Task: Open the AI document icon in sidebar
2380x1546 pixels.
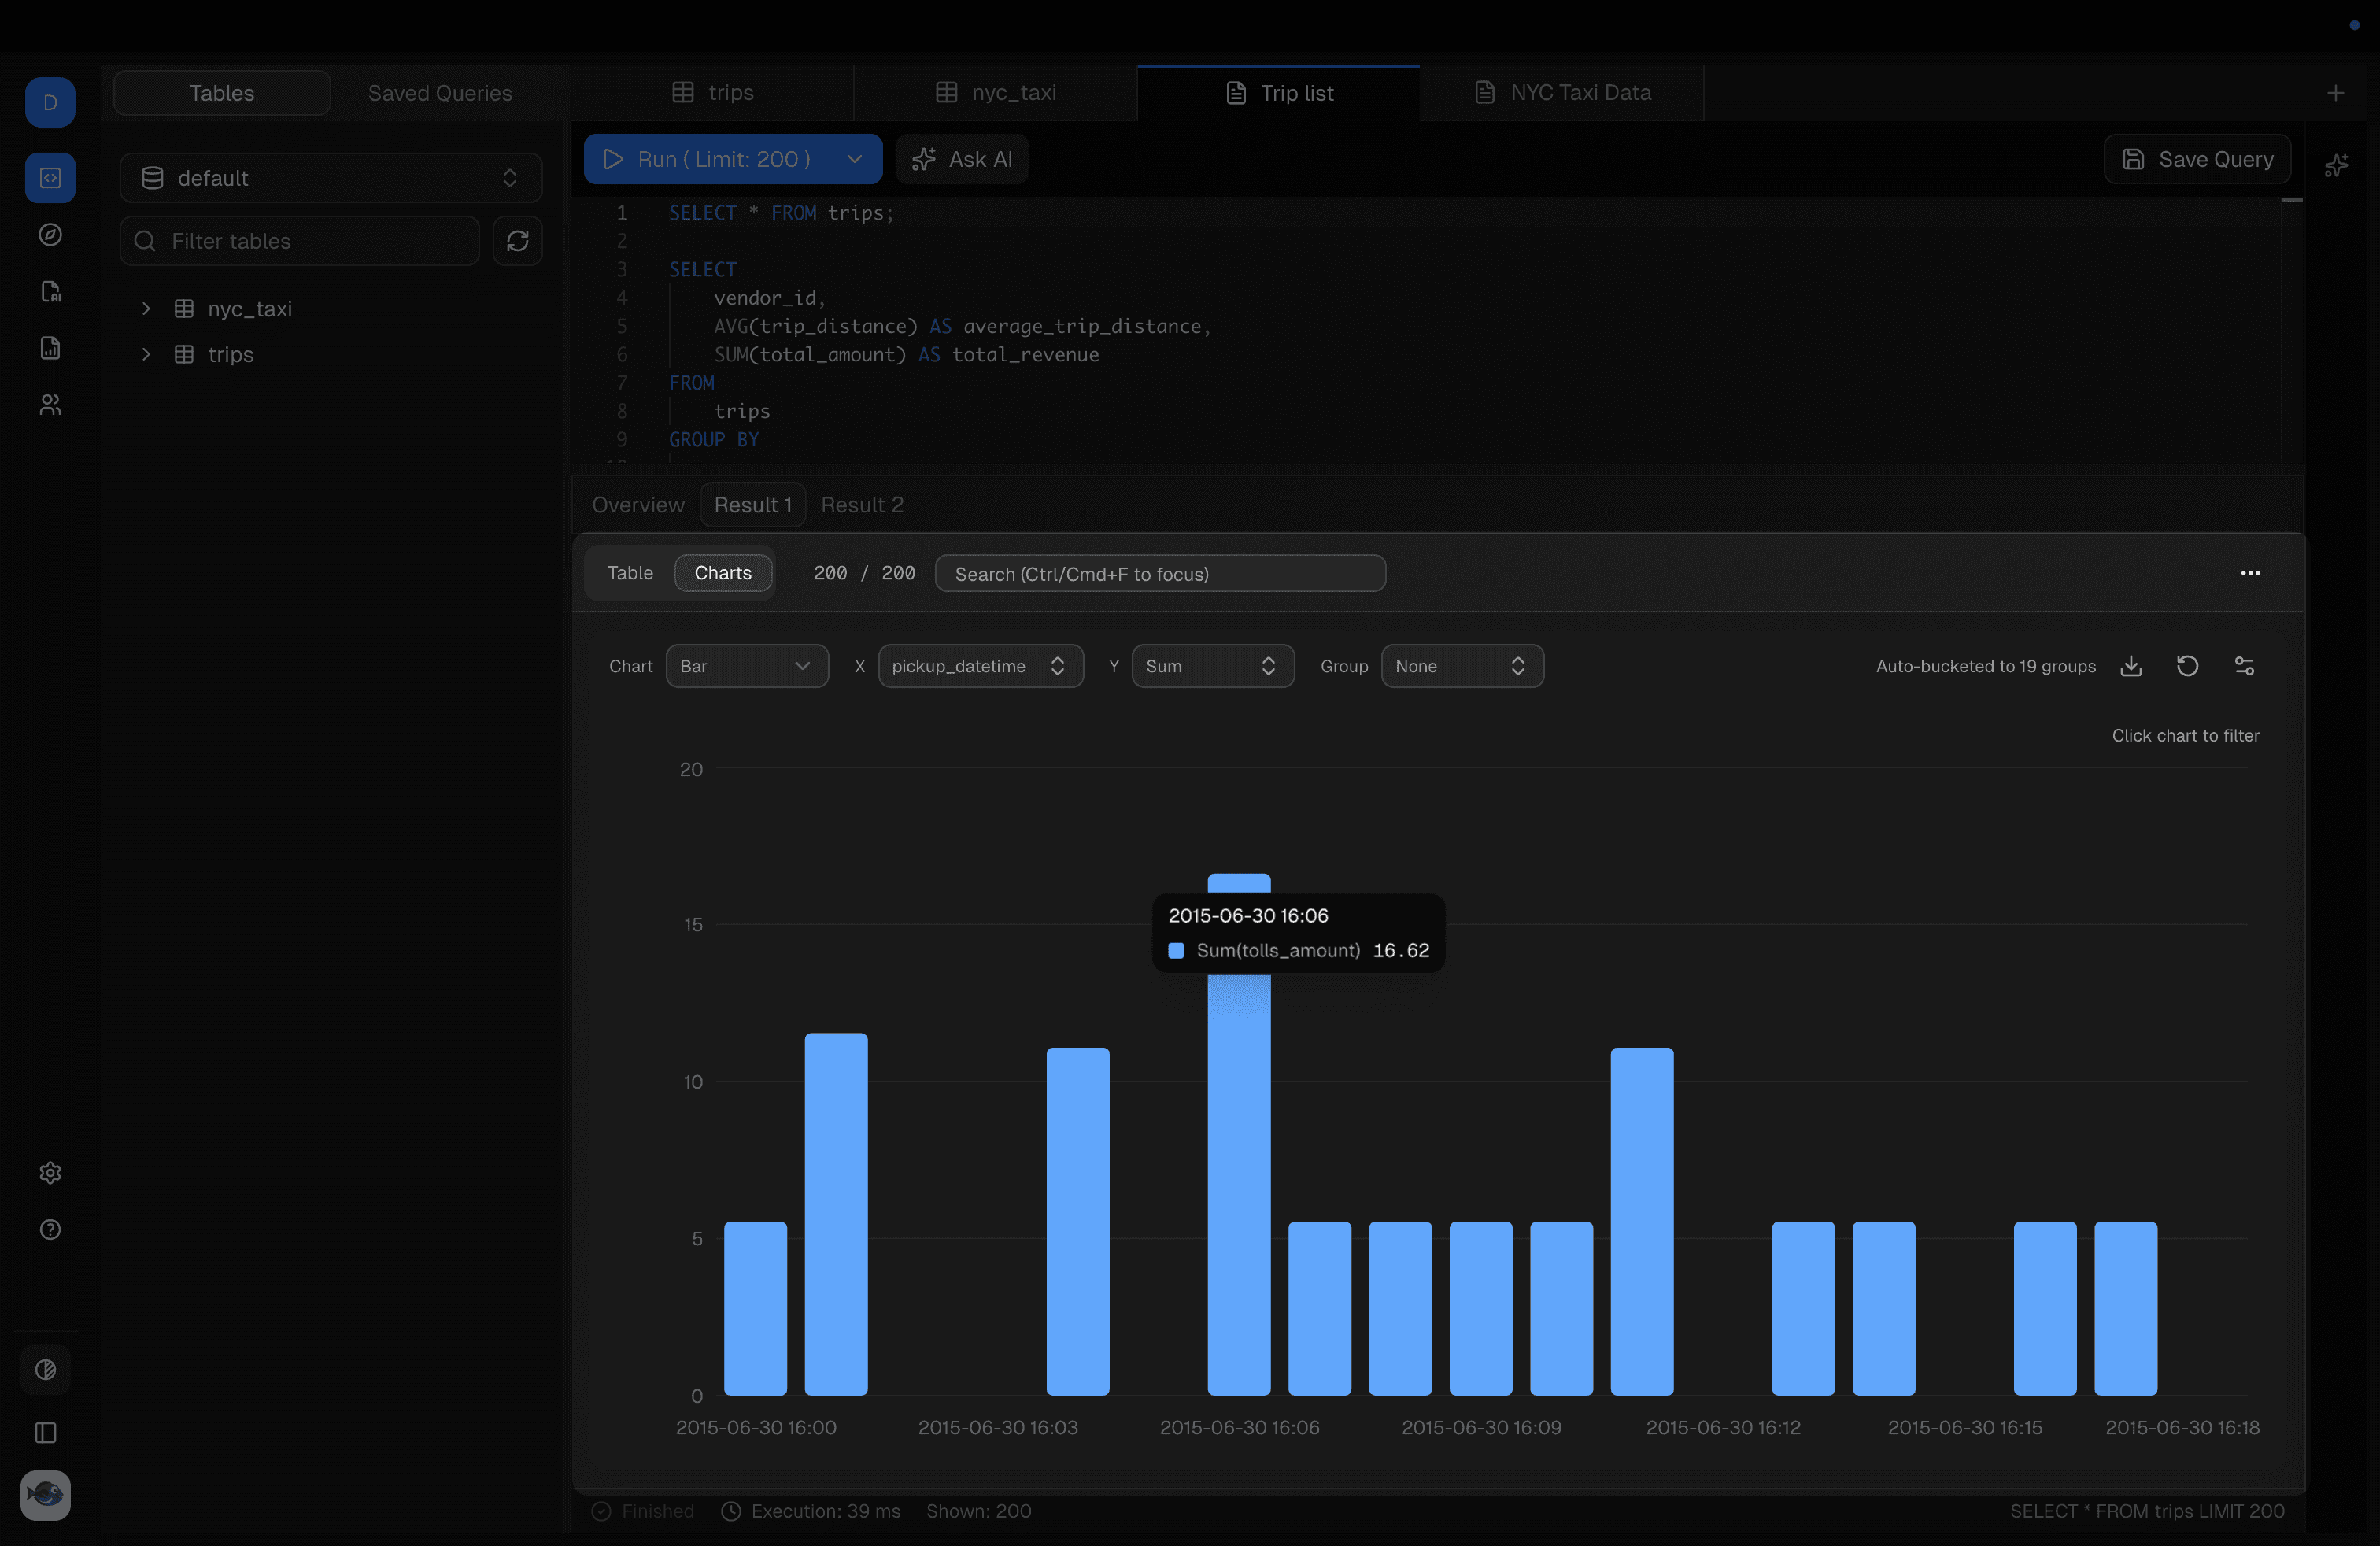Action: coord(50,291)
